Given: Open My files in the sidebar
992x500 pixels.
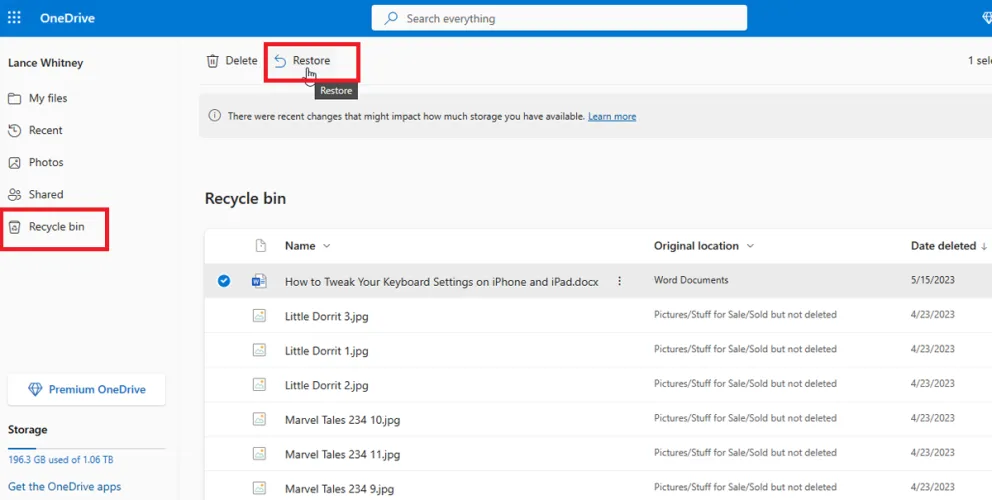Looking at the screenshot, I should pos(47,98).
